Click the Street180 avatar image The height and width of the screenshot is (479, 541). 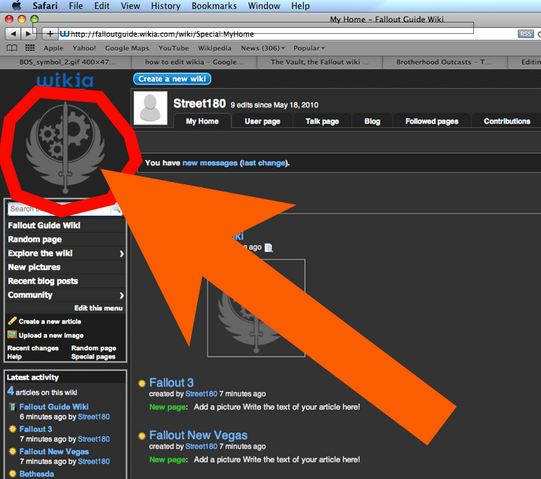point(150,108)
